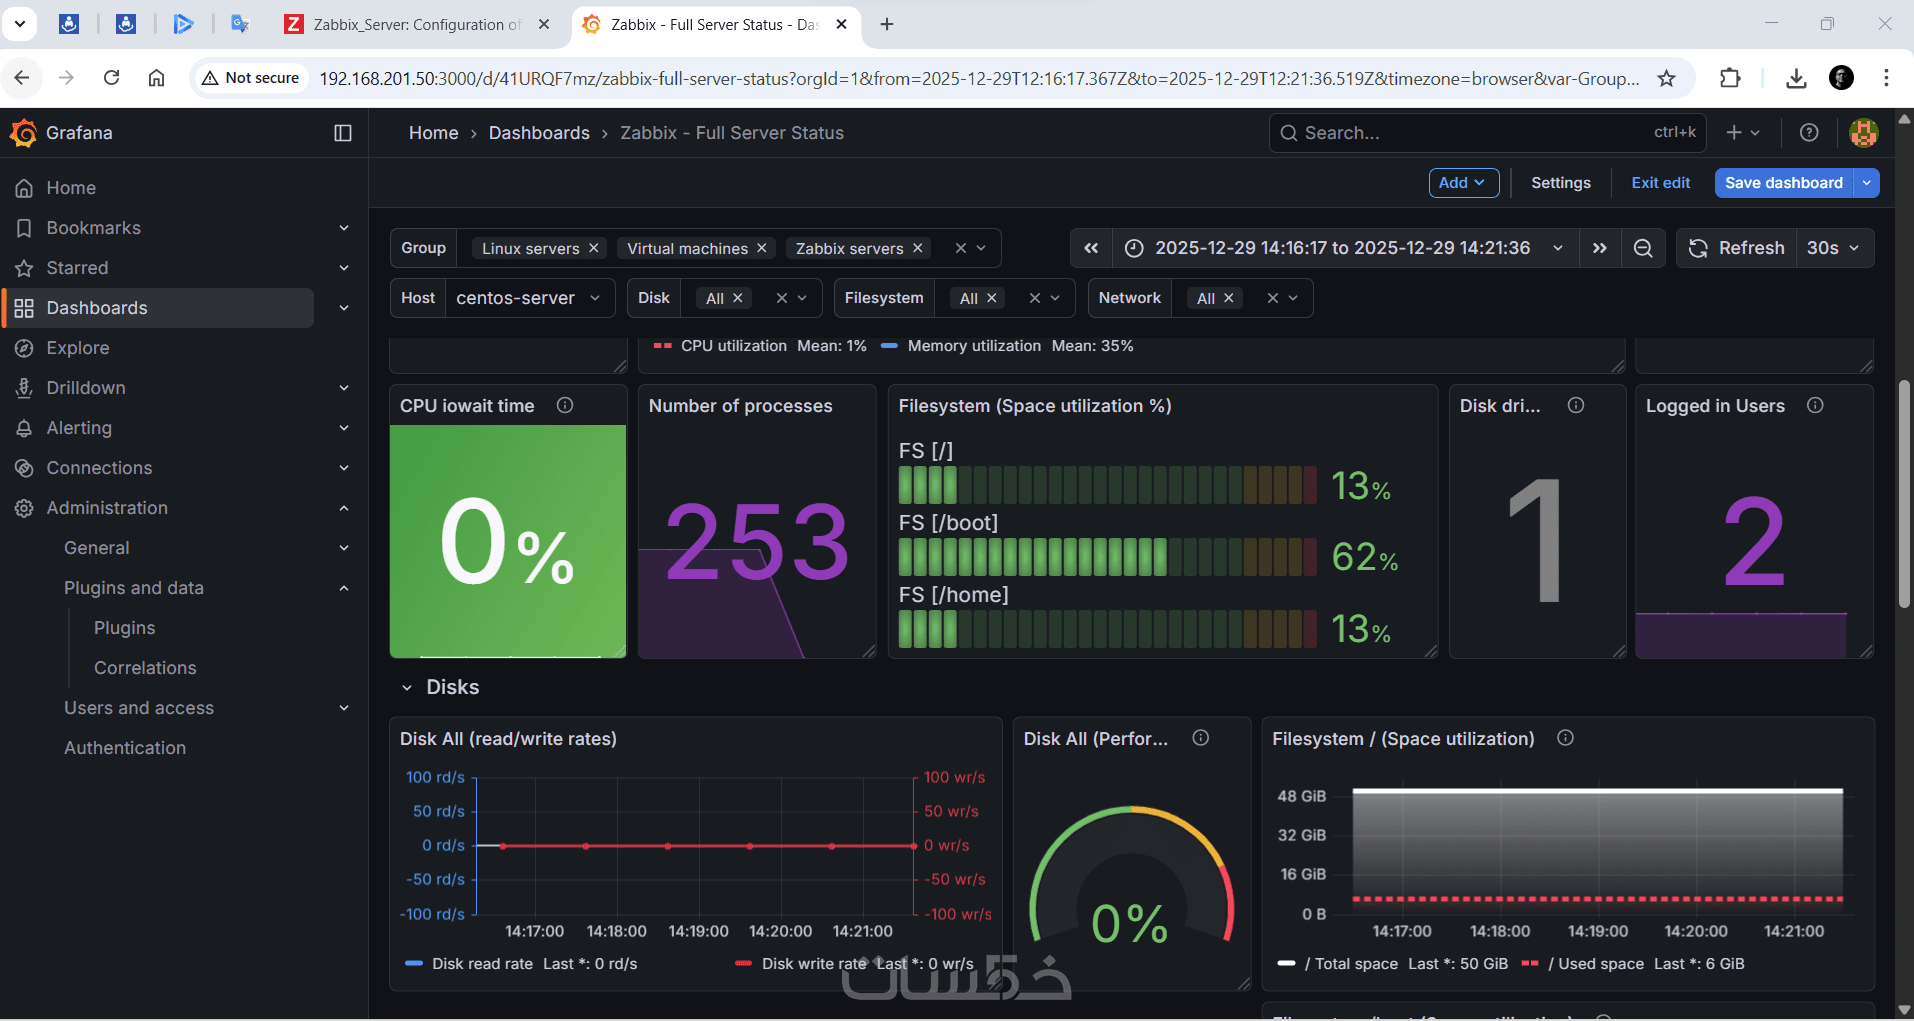
Task: Open dashboard Settings
Action: point(1560,183)
